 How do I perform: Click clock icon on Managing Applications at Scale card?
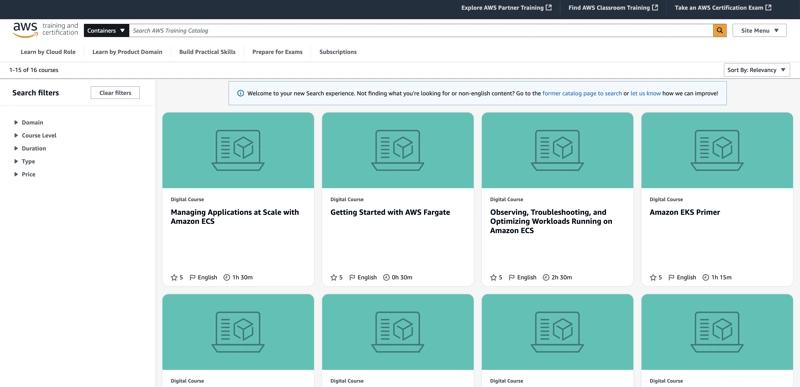227,277
